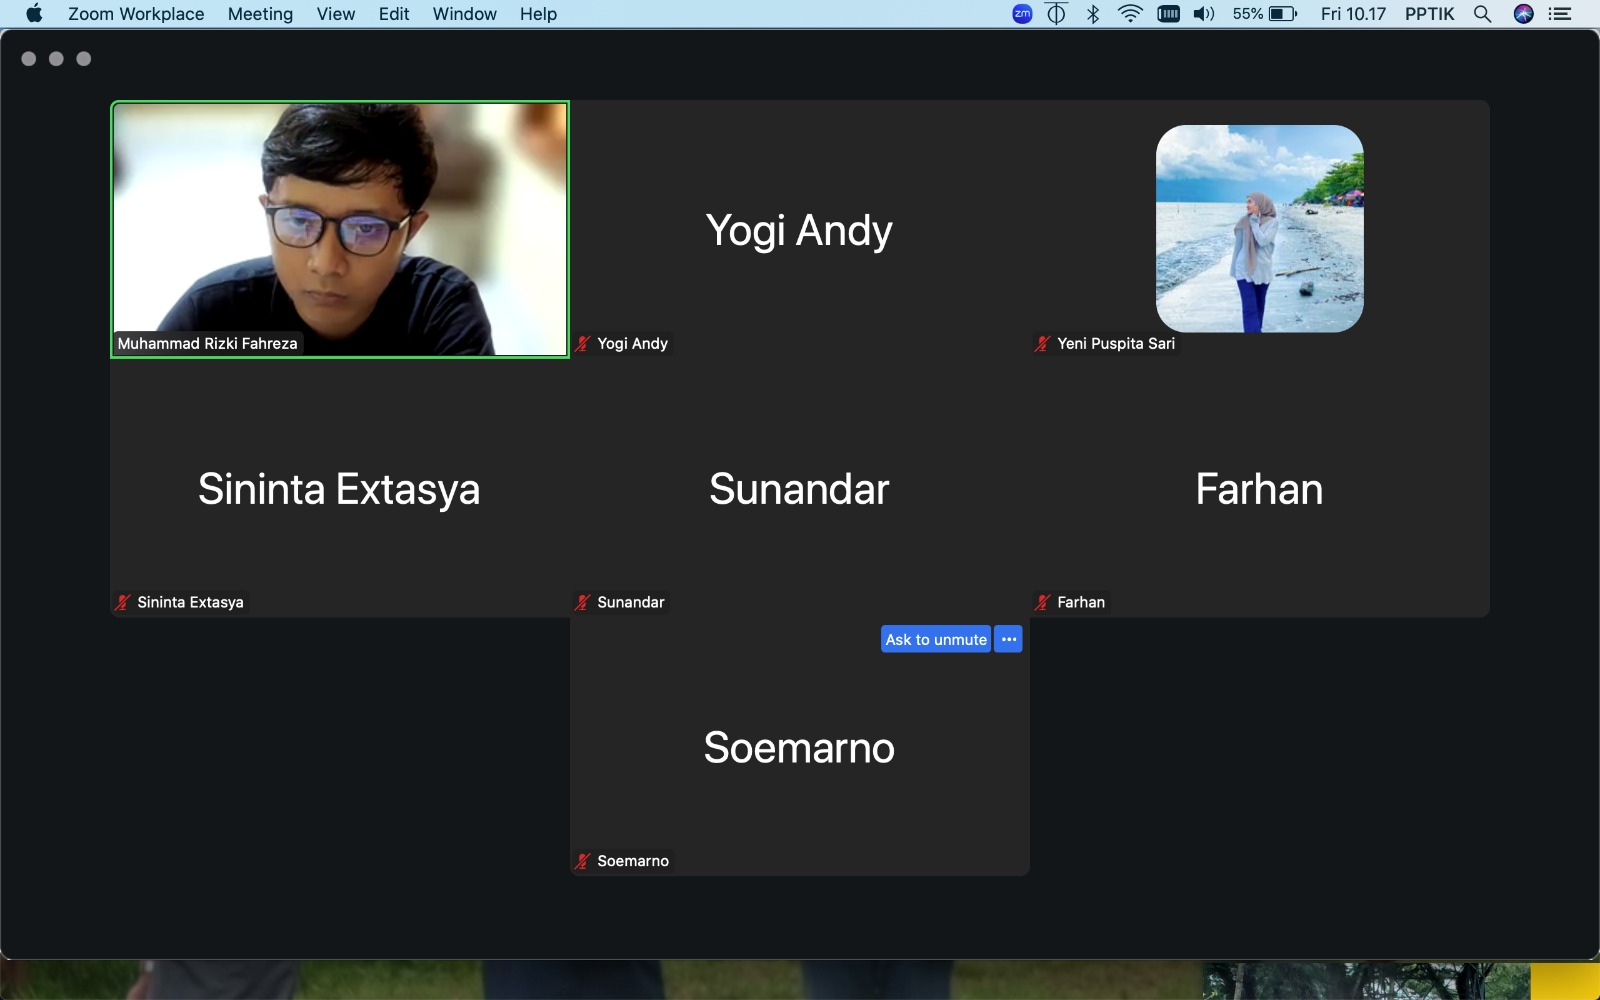The height and width of the screenshot is (1000, 1600).
Task: Open the Control Center list icon
Action: point(1560,14)
